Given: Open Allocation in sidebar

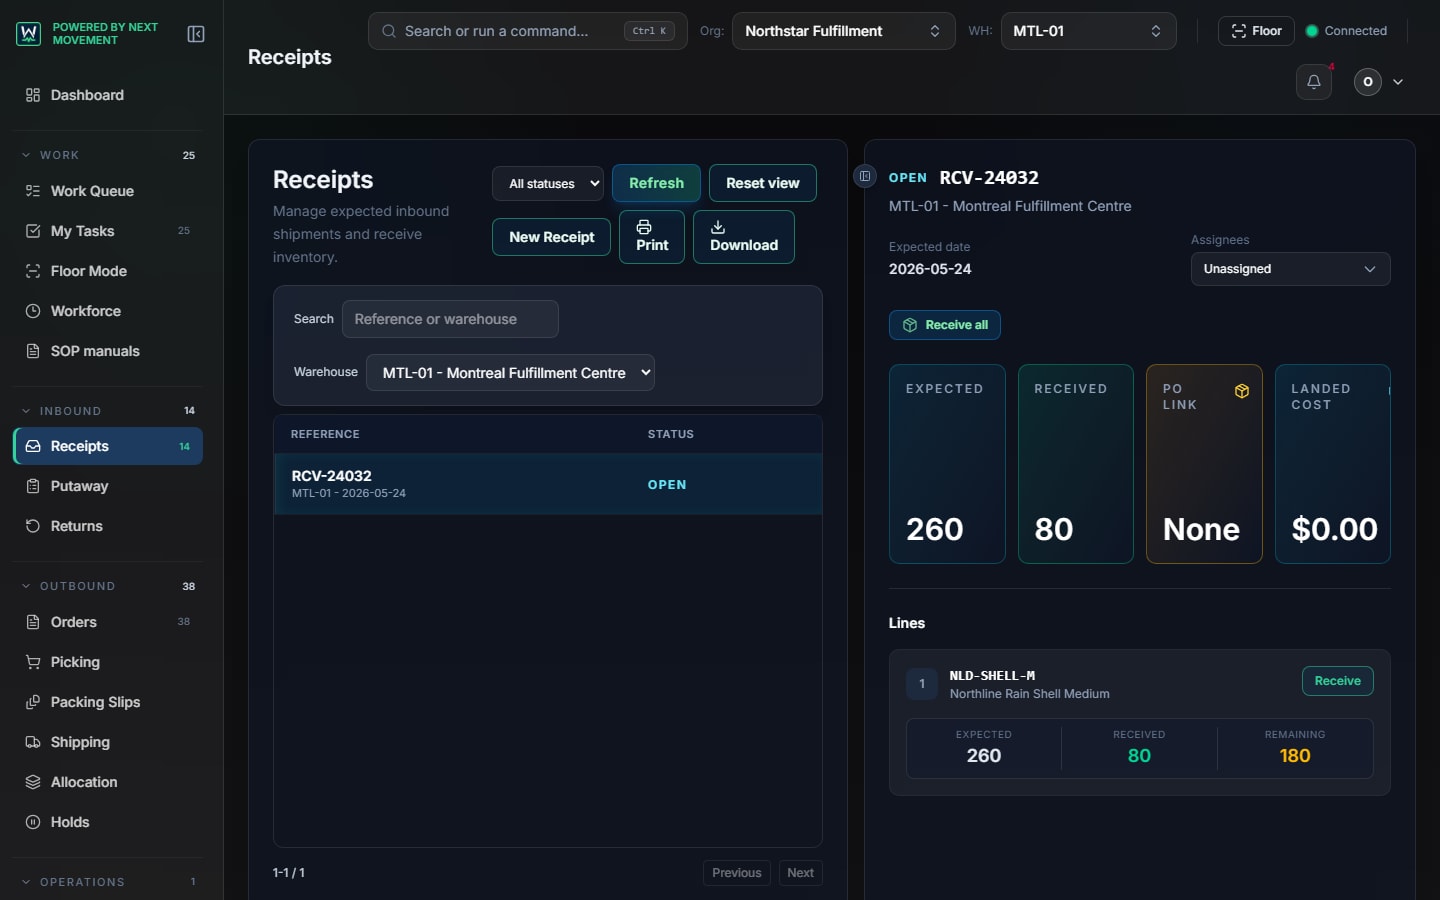Looking at the screenshot, I should [x=108, y=782].
